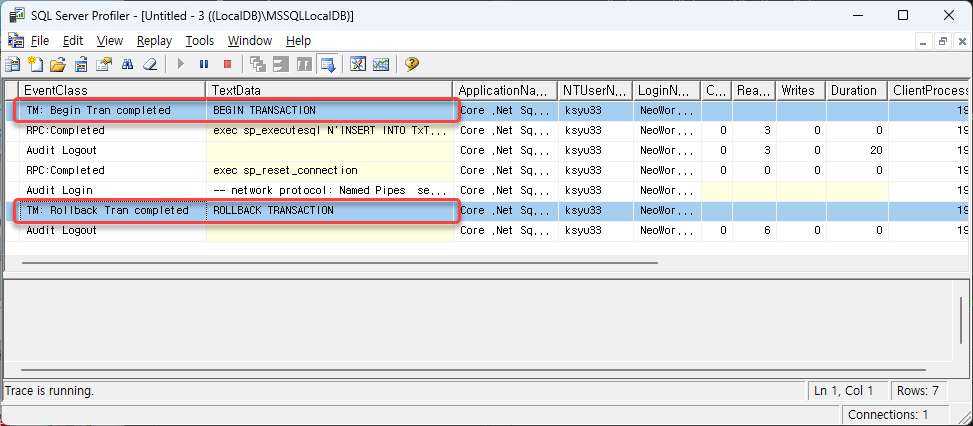Click the Duration column header
The height and width of the screenshot is (426, 973).
click(856, 90)
